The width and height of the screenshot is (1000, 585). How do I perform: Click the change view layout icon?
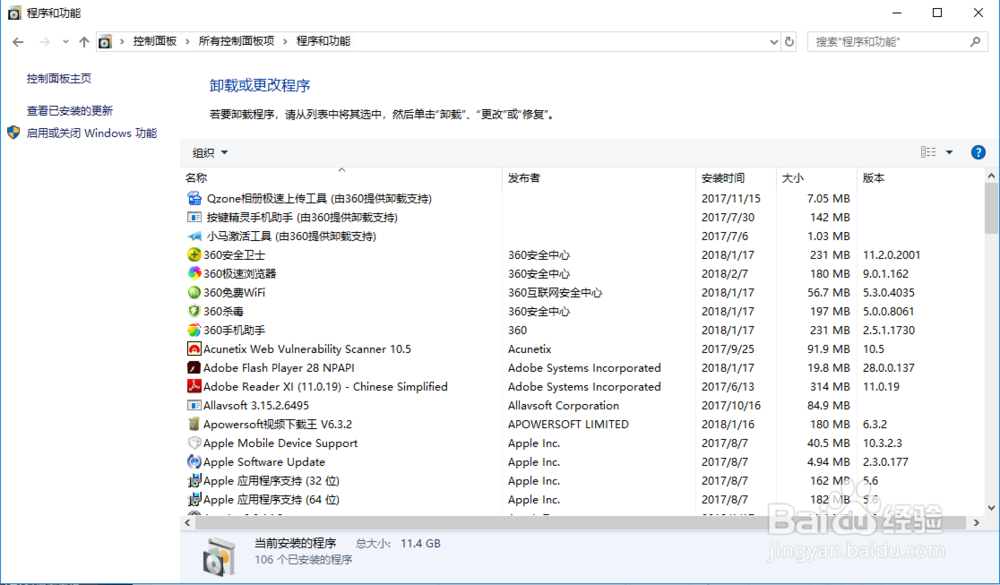[929, 152]
